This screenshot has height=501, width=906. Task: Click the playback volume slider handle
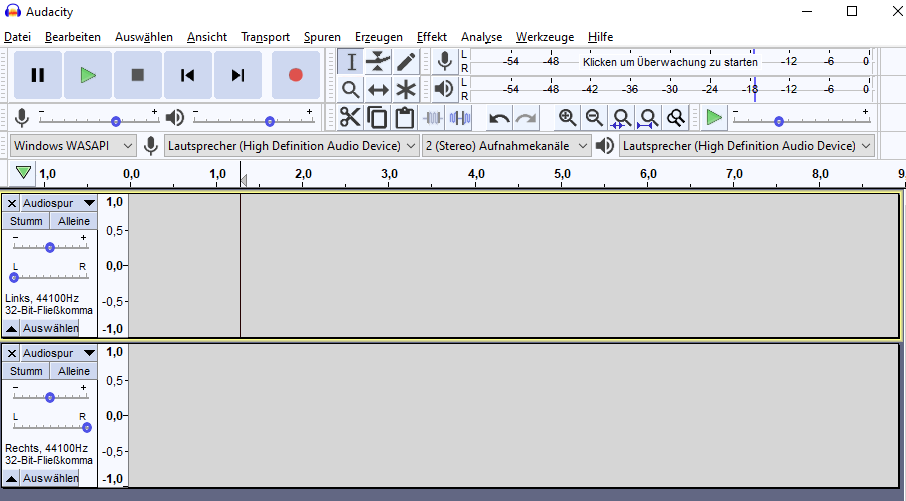[270, 121]
